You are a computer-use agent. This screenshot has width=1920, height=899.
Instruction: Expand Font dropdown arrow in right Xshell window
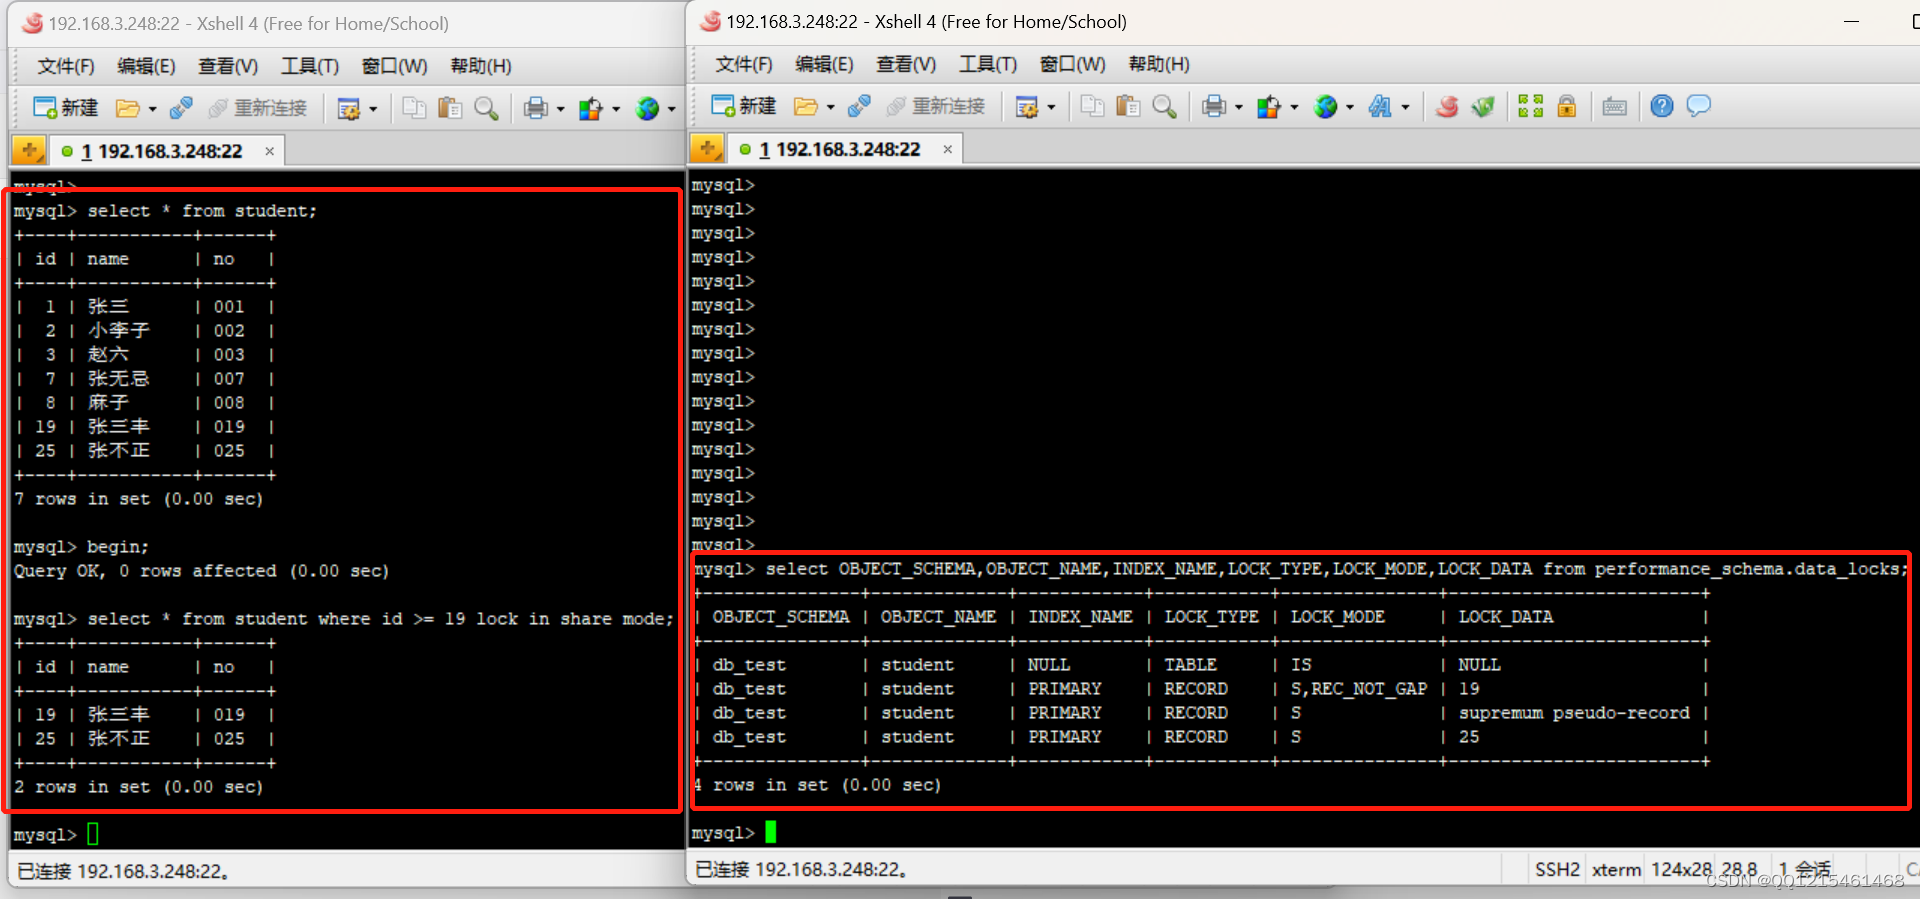tap(1406, 107)
